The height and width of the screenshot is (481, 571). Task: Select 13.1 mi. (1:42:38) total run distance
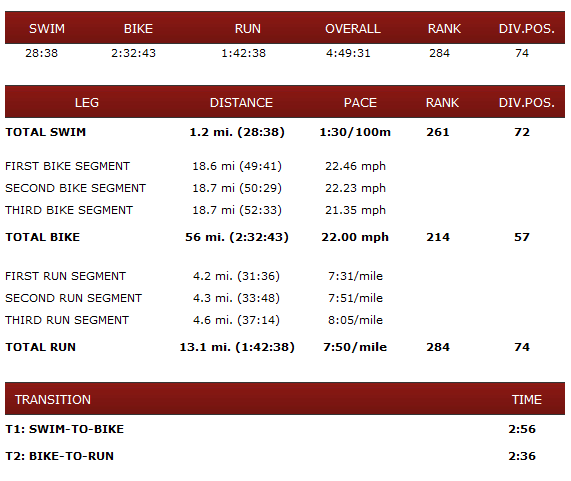click(237, 347)
